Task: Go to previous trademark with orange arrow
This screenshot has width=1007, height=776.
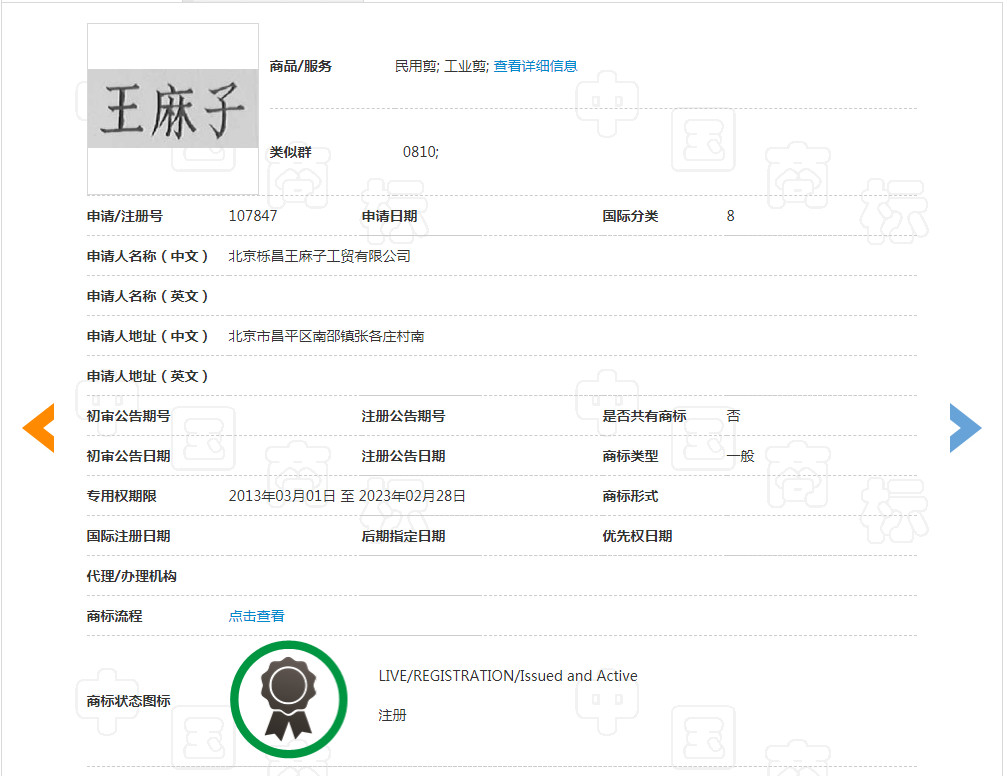Action: [x=39, y=428]
